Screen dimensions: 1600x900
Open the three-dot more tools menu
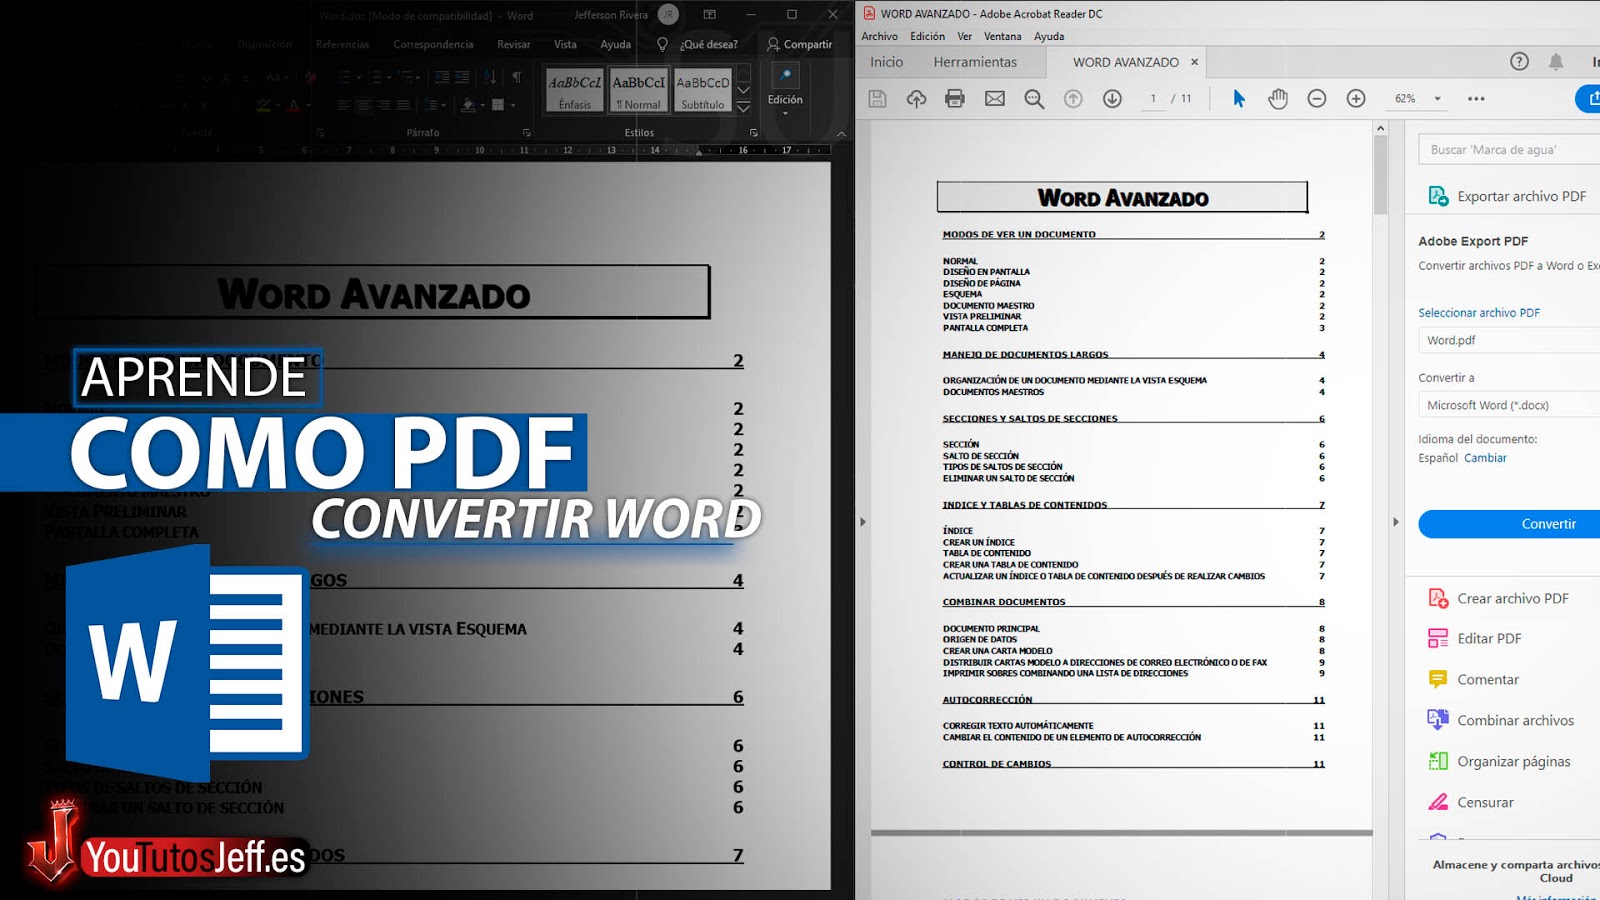(x=1476, y=98)
